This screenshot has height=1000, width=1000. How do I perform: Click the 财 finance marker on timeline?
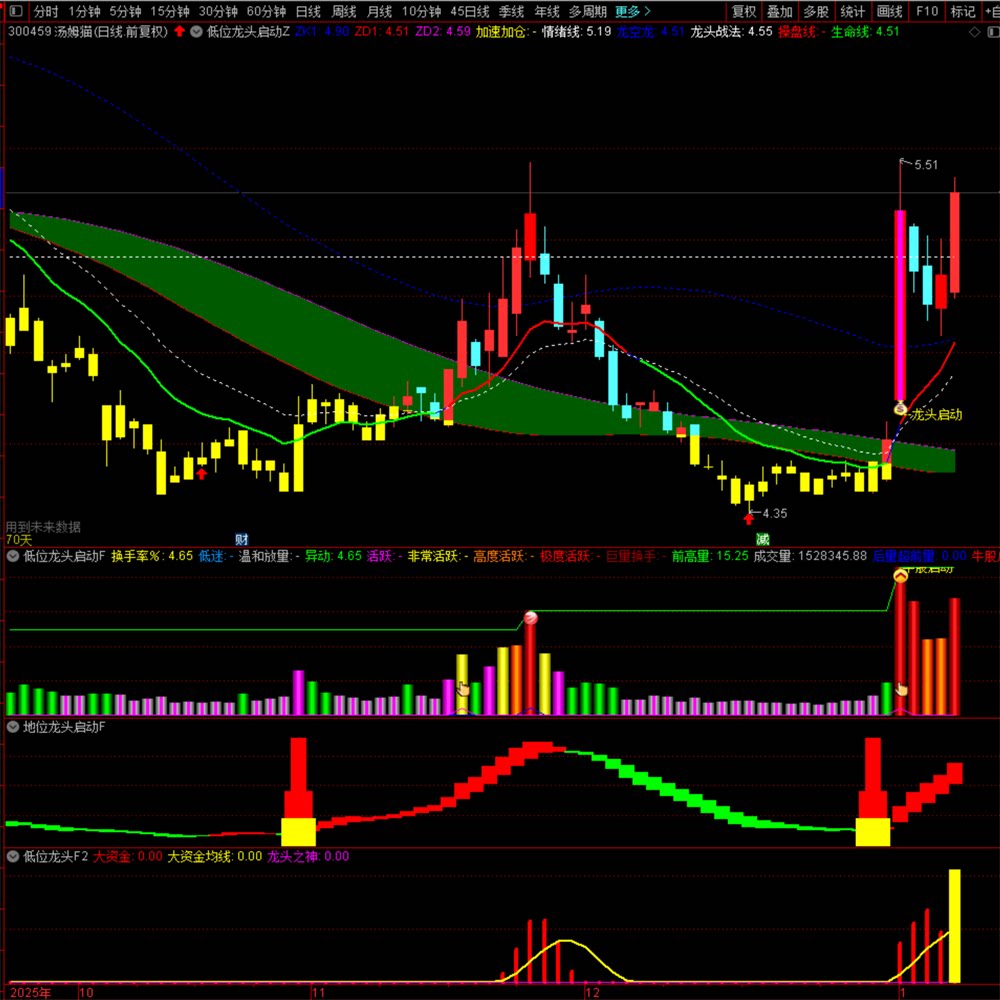[241, 540]
